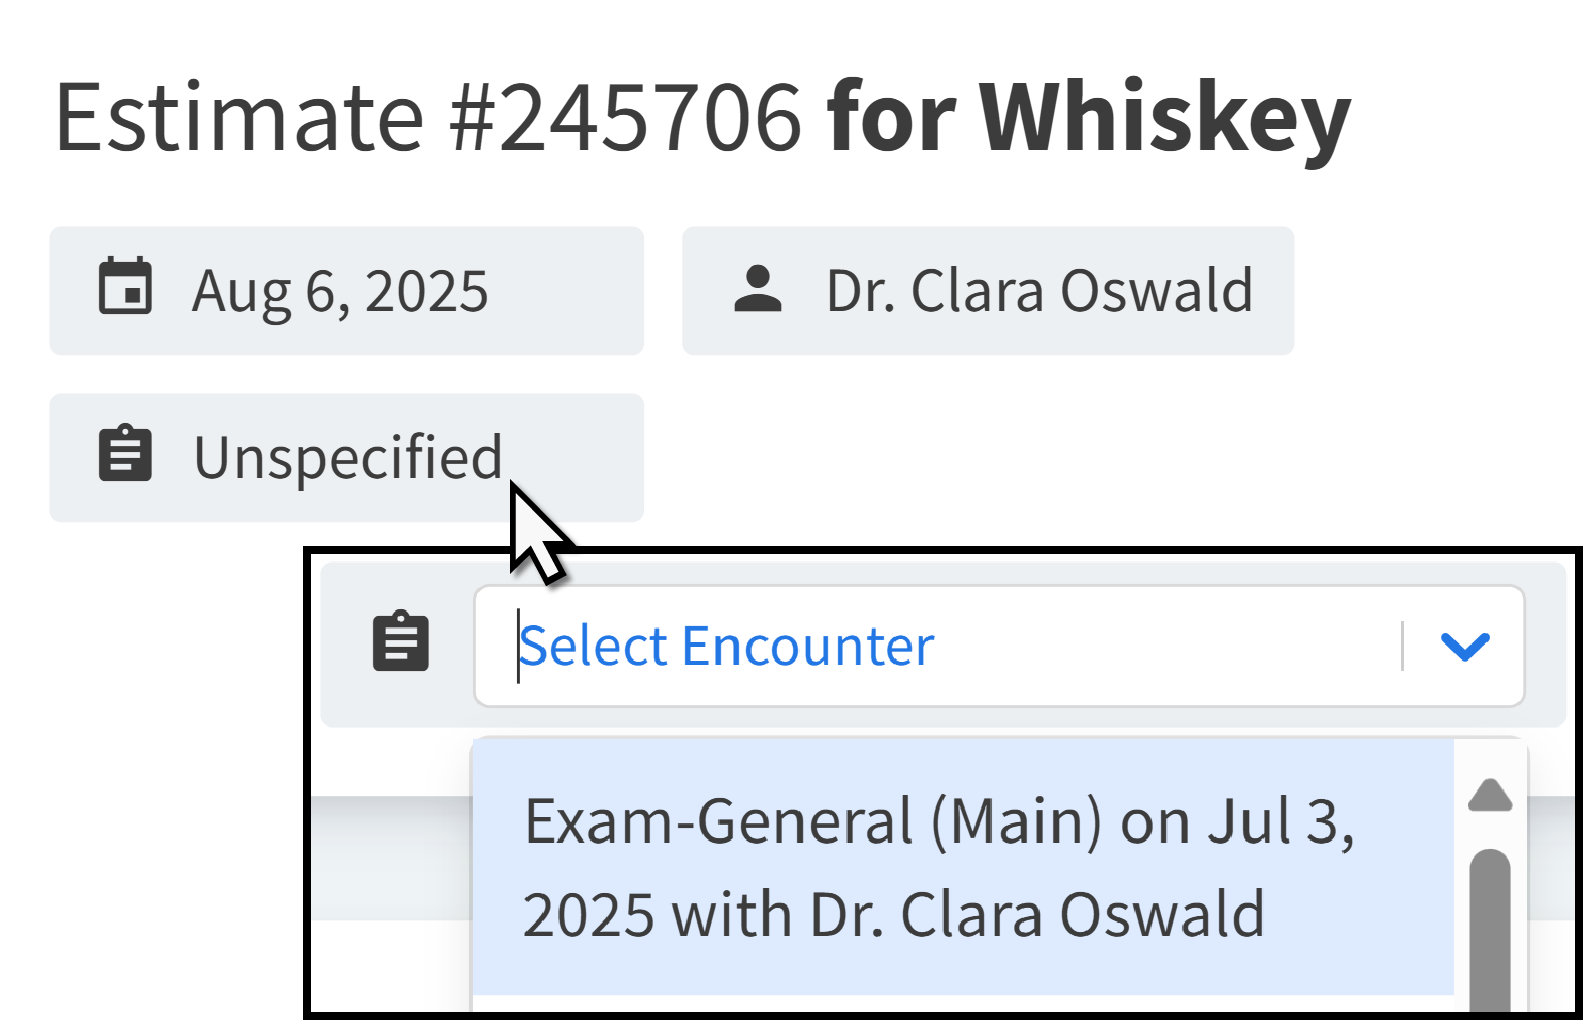
Task: Click the word Estimate in the heading
Action: click(240, 117)
